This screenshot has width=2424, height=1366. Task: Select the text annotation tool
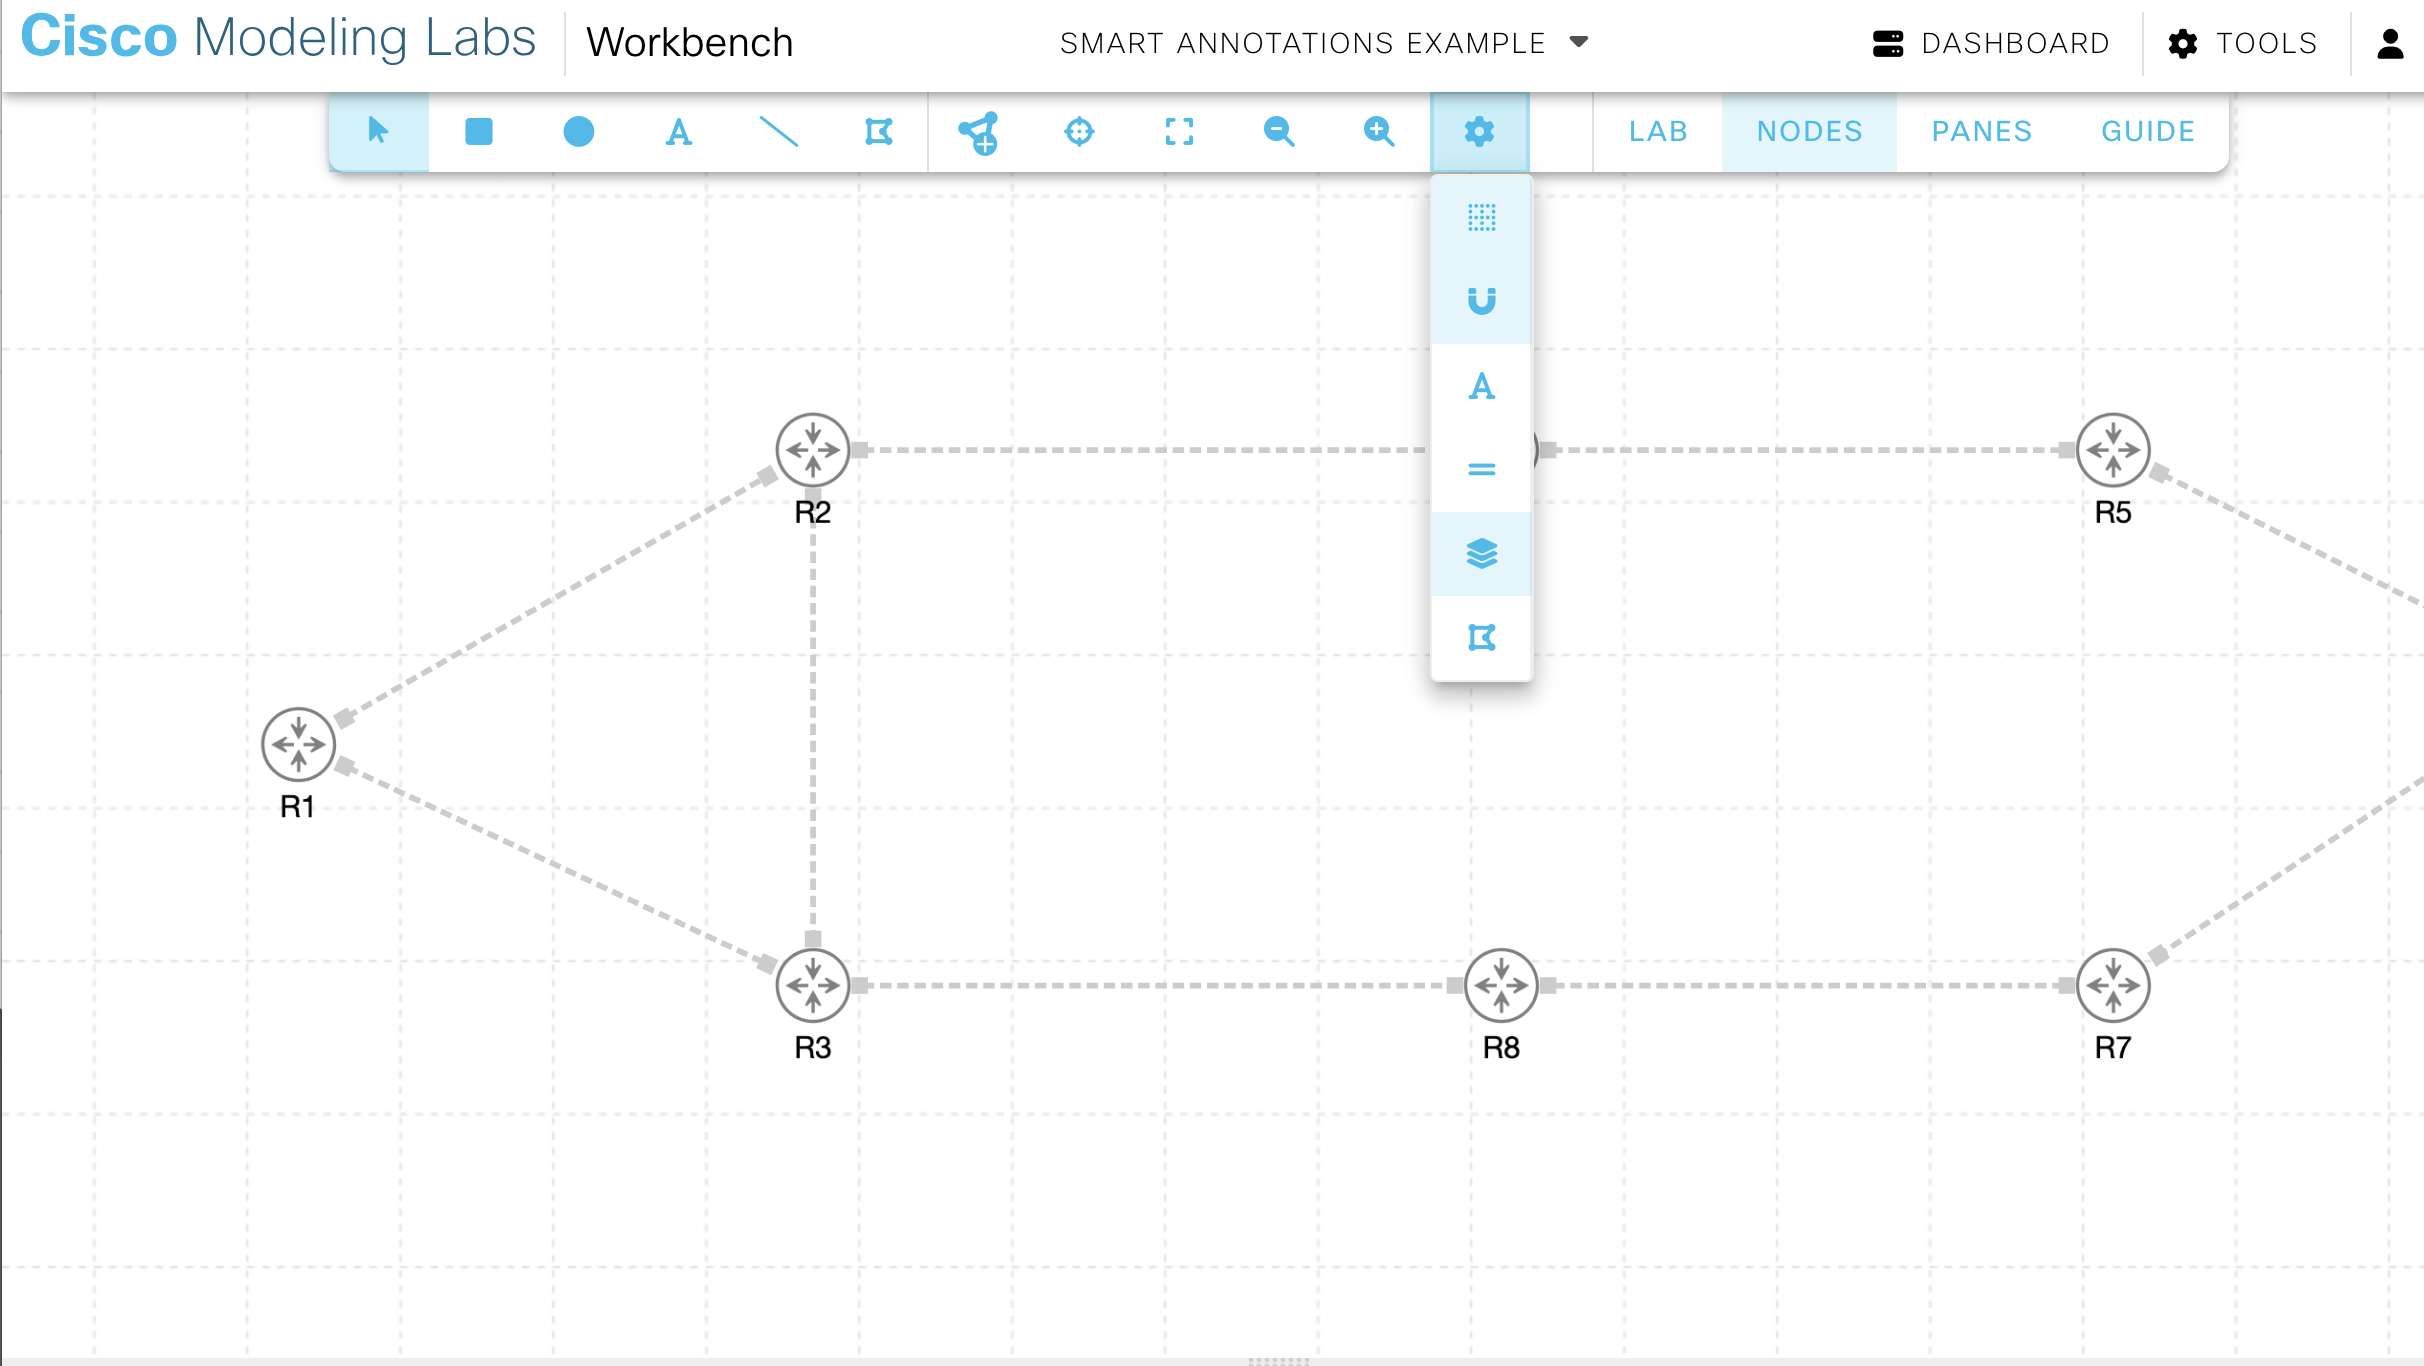(x=678, y=131)
